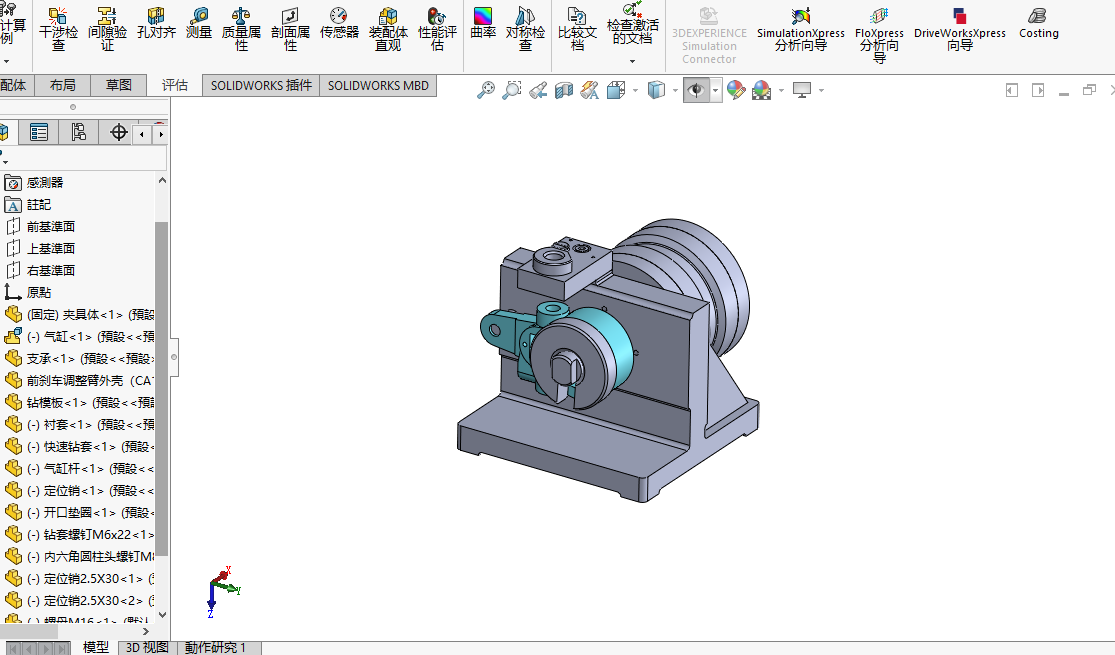Open 剖面属性 section properties

coord(290,28)
